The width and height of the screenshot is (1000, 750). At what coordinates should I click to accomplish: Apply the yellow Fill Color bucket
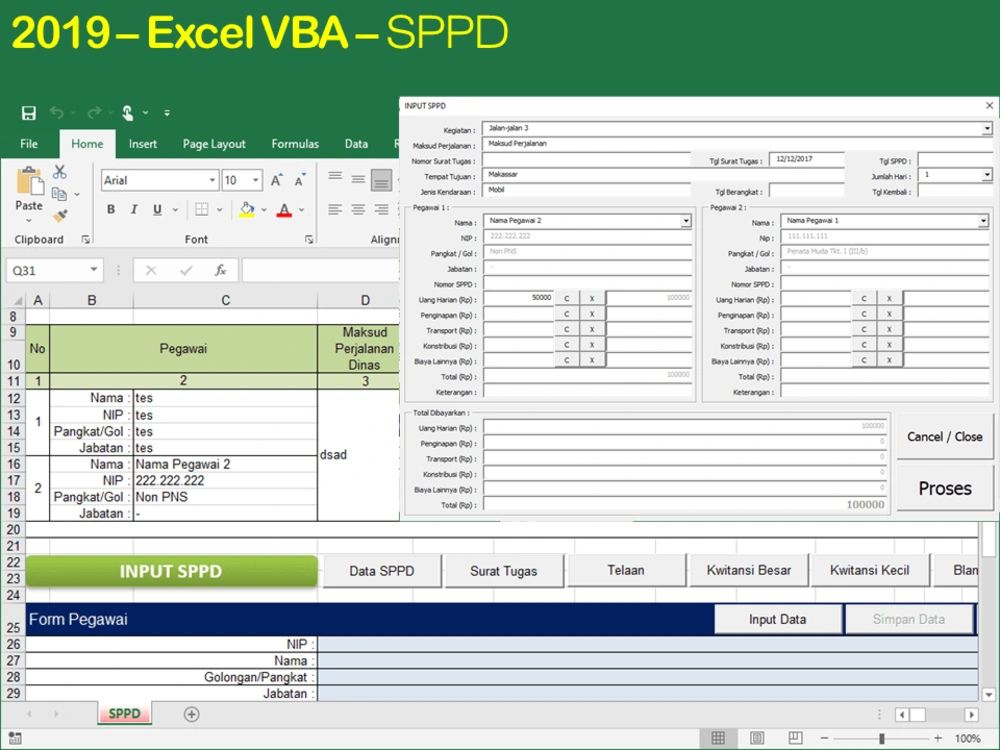(247, 209)
